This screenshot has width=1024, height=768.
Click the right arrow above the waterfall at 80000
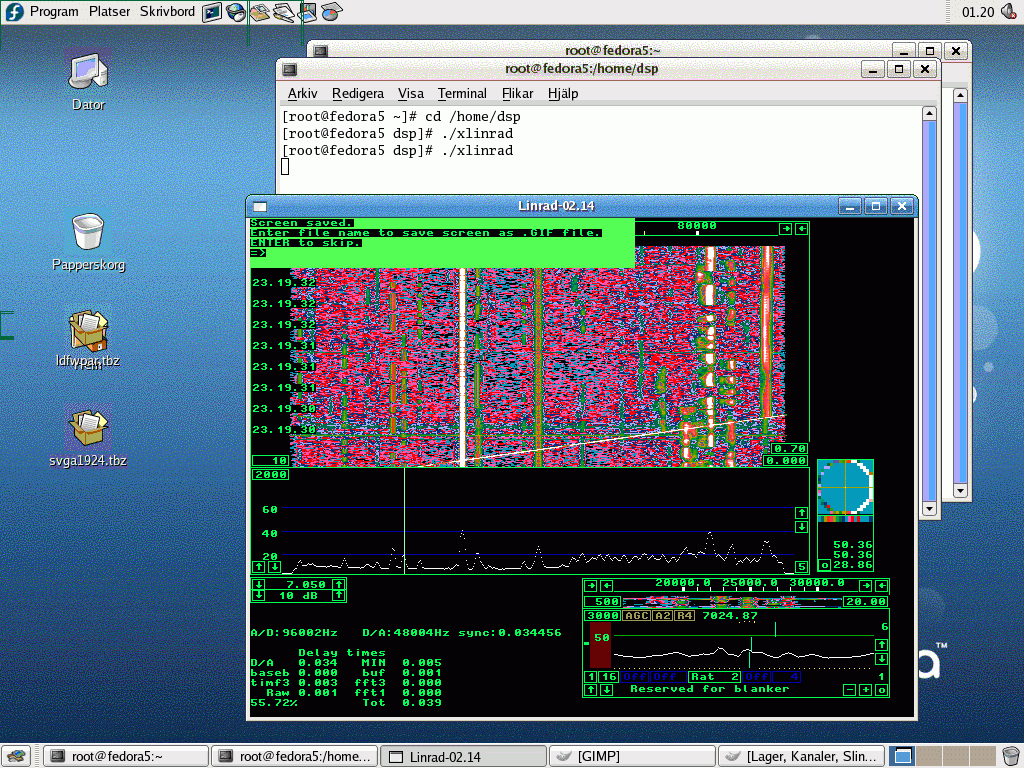click(x=786, y=229)
